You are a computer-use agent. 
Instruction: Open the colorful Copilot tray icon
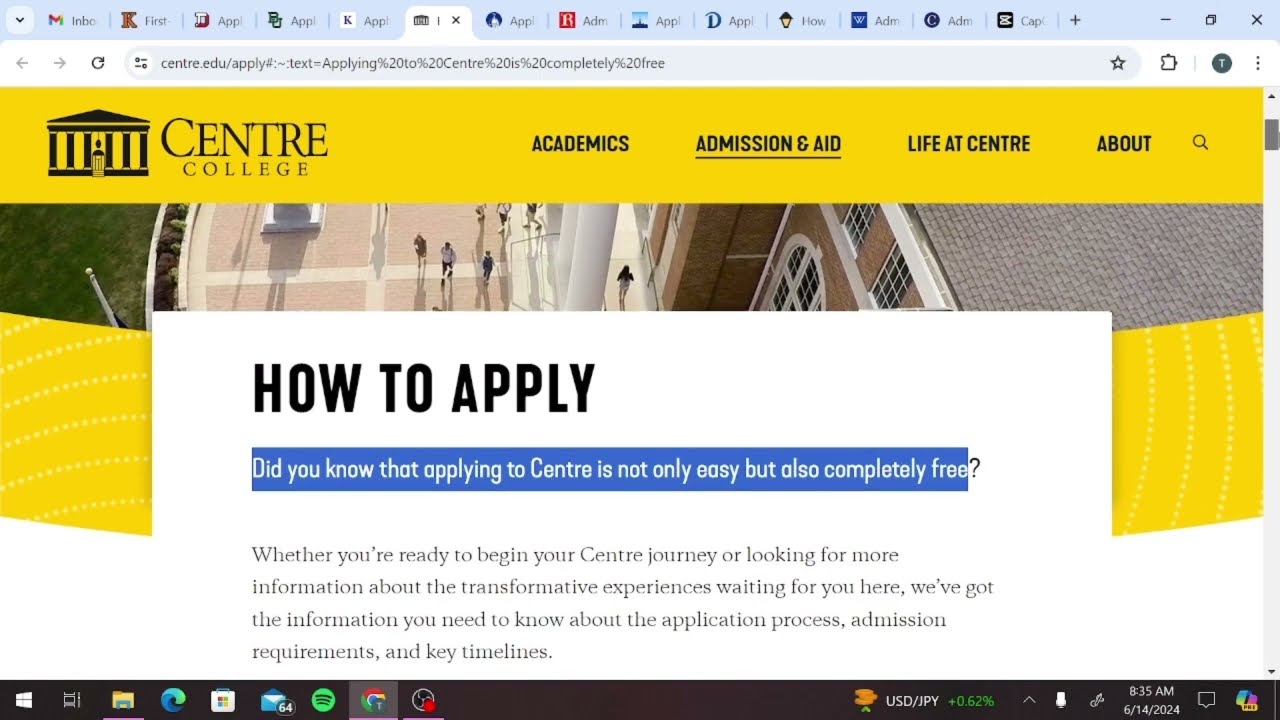(x=1246, y=700)
